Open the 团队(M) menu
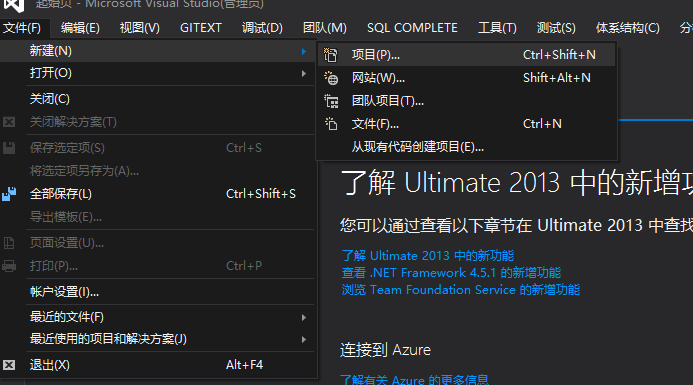 click(x=325, y=28)
